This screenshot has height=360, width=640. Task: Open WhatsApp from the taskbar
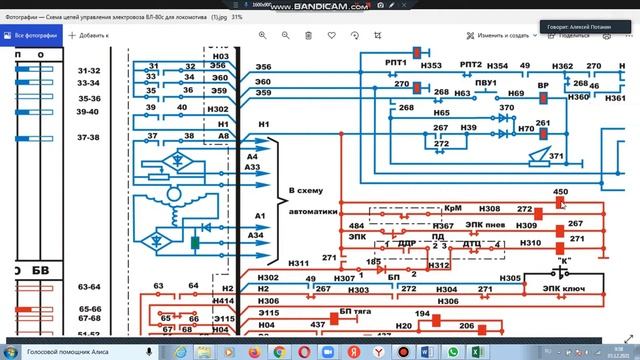[x=453, y=352]
